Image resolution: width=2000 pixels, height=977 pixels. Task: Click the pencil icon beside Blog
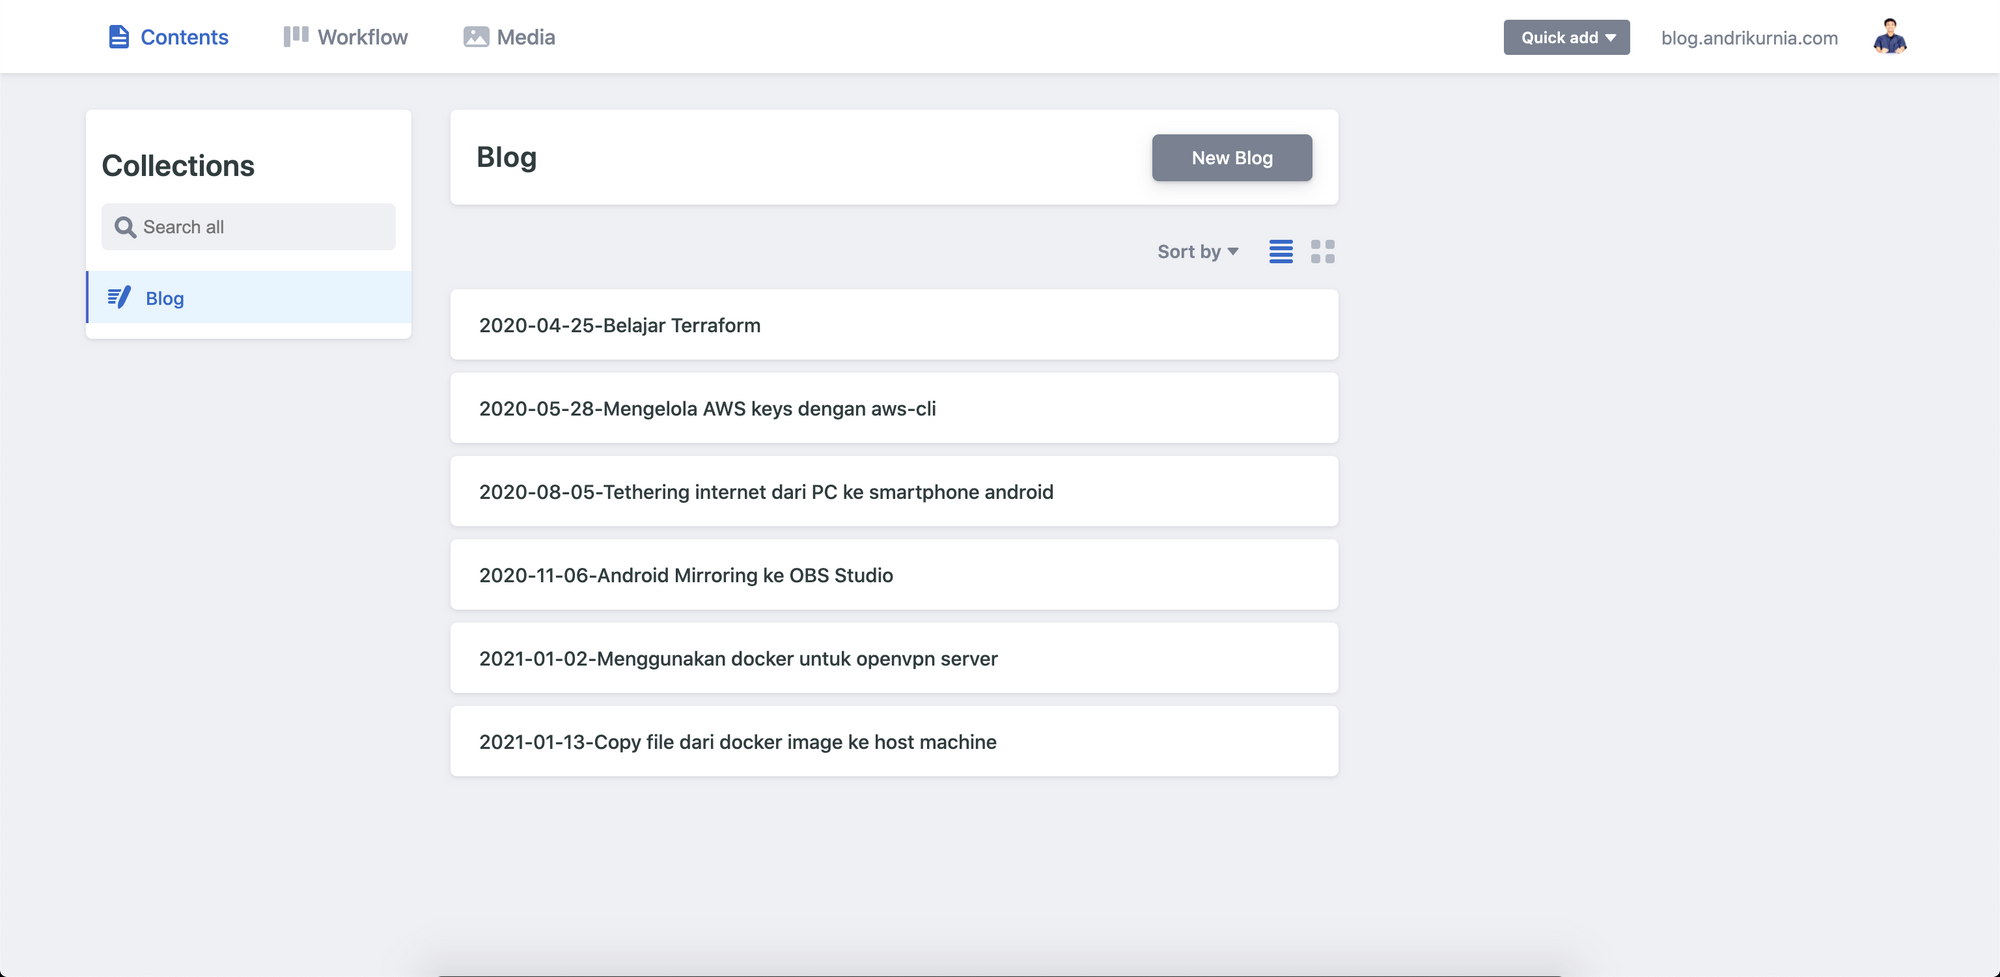coord(119,297)
